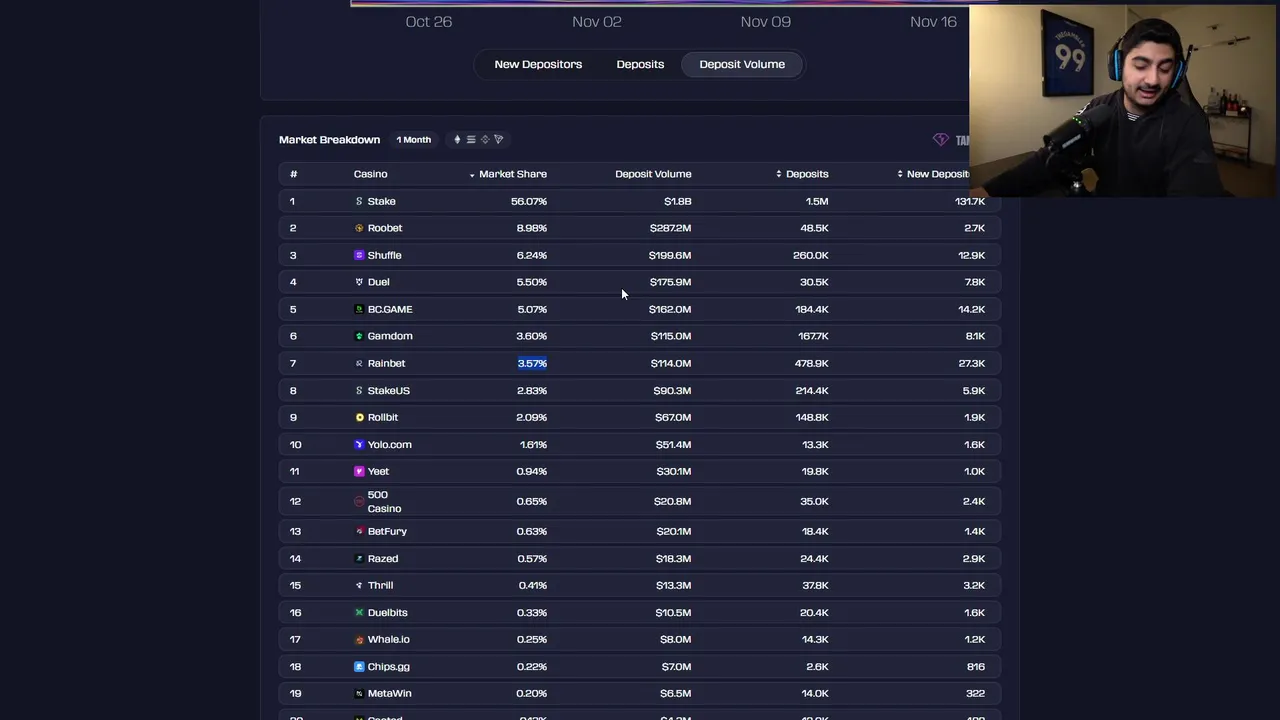Image resolution: width=1280 pixels, height=720 pixels.
Task: Click the 131.7K new depositors cell
Action: (970, 201)
